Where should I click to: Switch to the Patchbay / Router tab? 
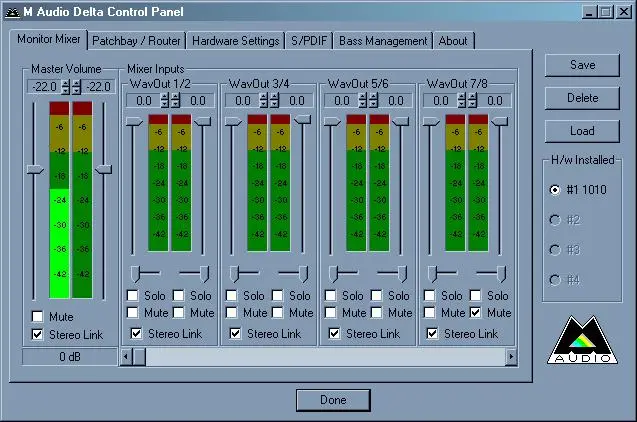(136, 41)
